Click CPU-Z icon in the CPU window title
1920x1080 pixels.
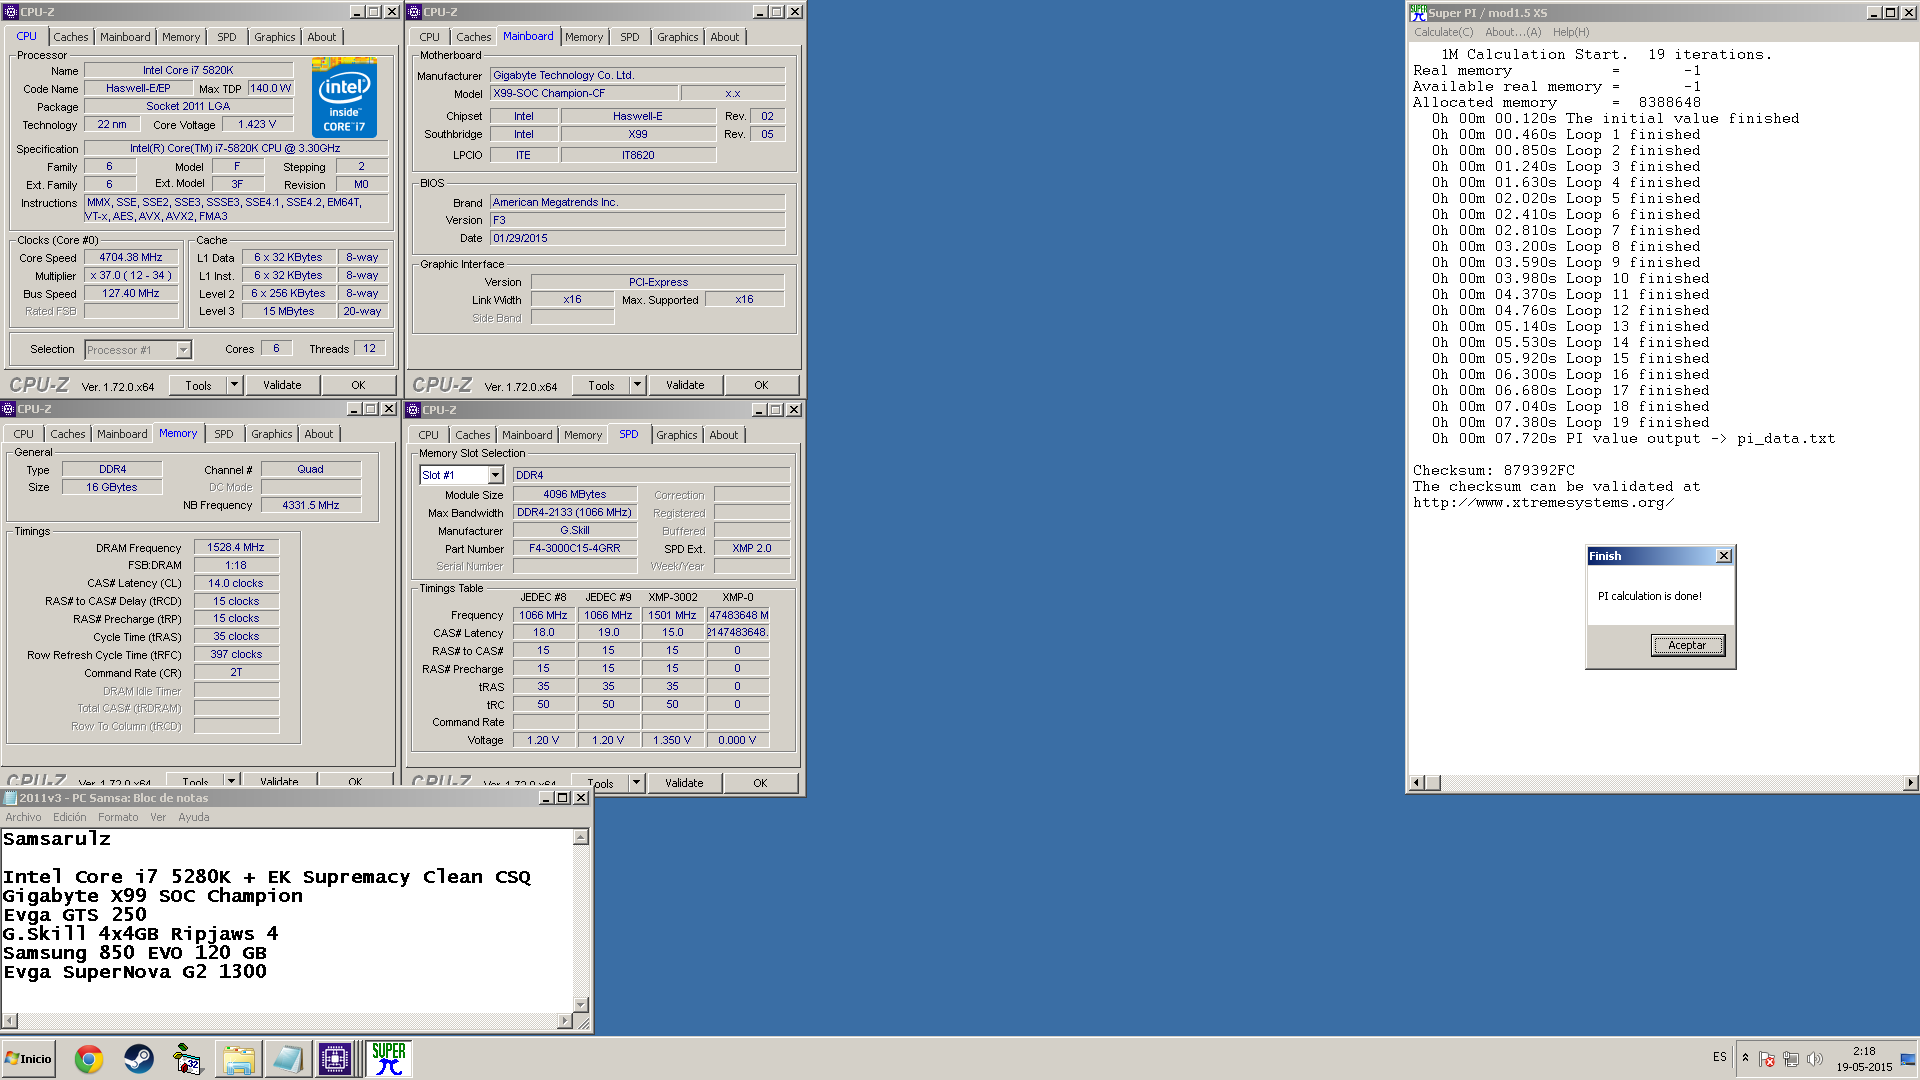11,12
